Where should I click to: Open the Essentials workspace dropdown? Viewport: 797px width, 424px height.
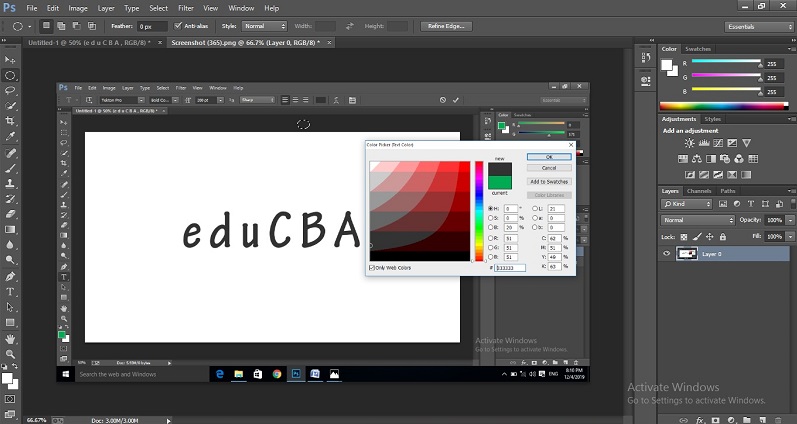pyautogui.click(x=758, y=26)
